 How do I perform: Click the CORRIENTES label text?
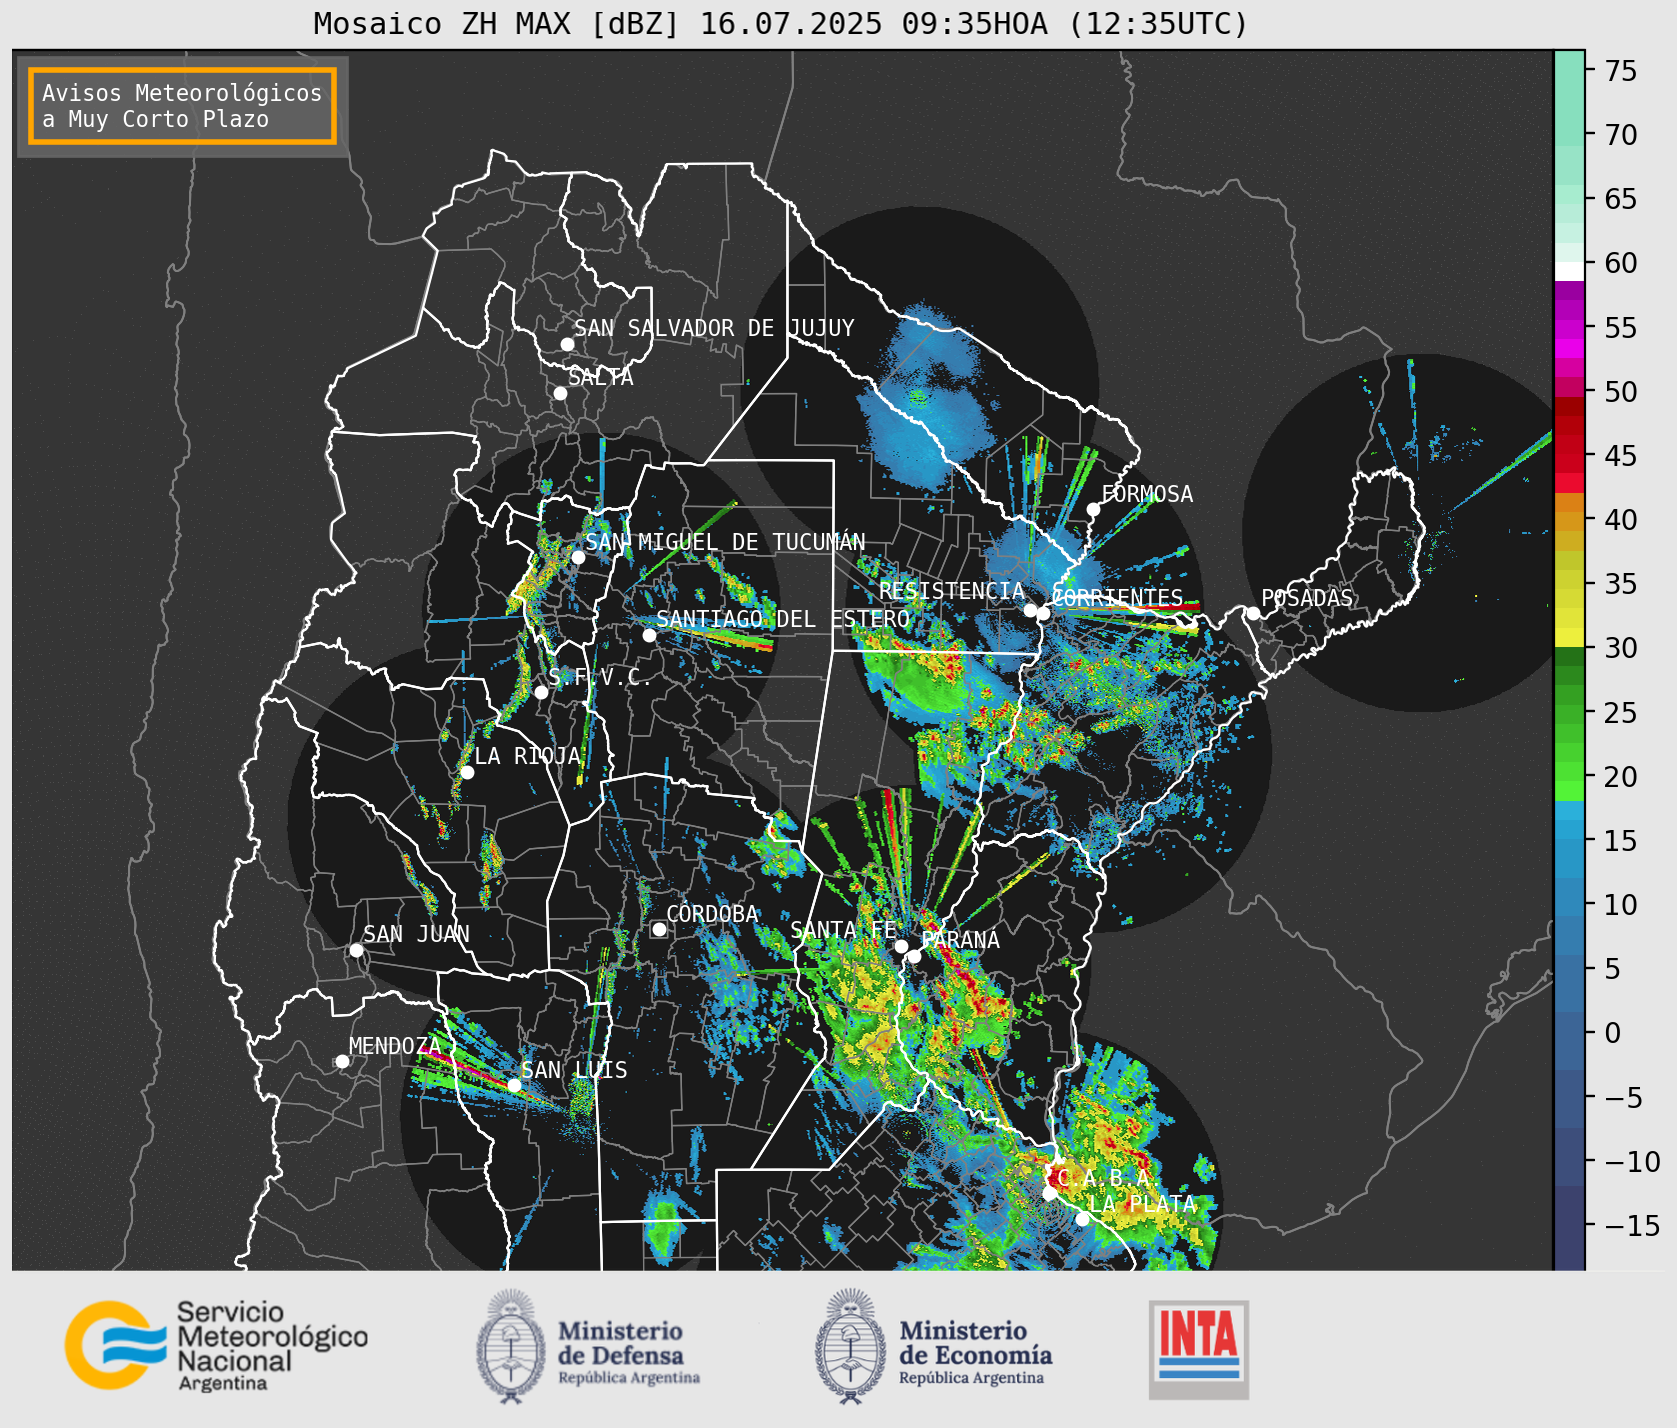[1118, 598]
